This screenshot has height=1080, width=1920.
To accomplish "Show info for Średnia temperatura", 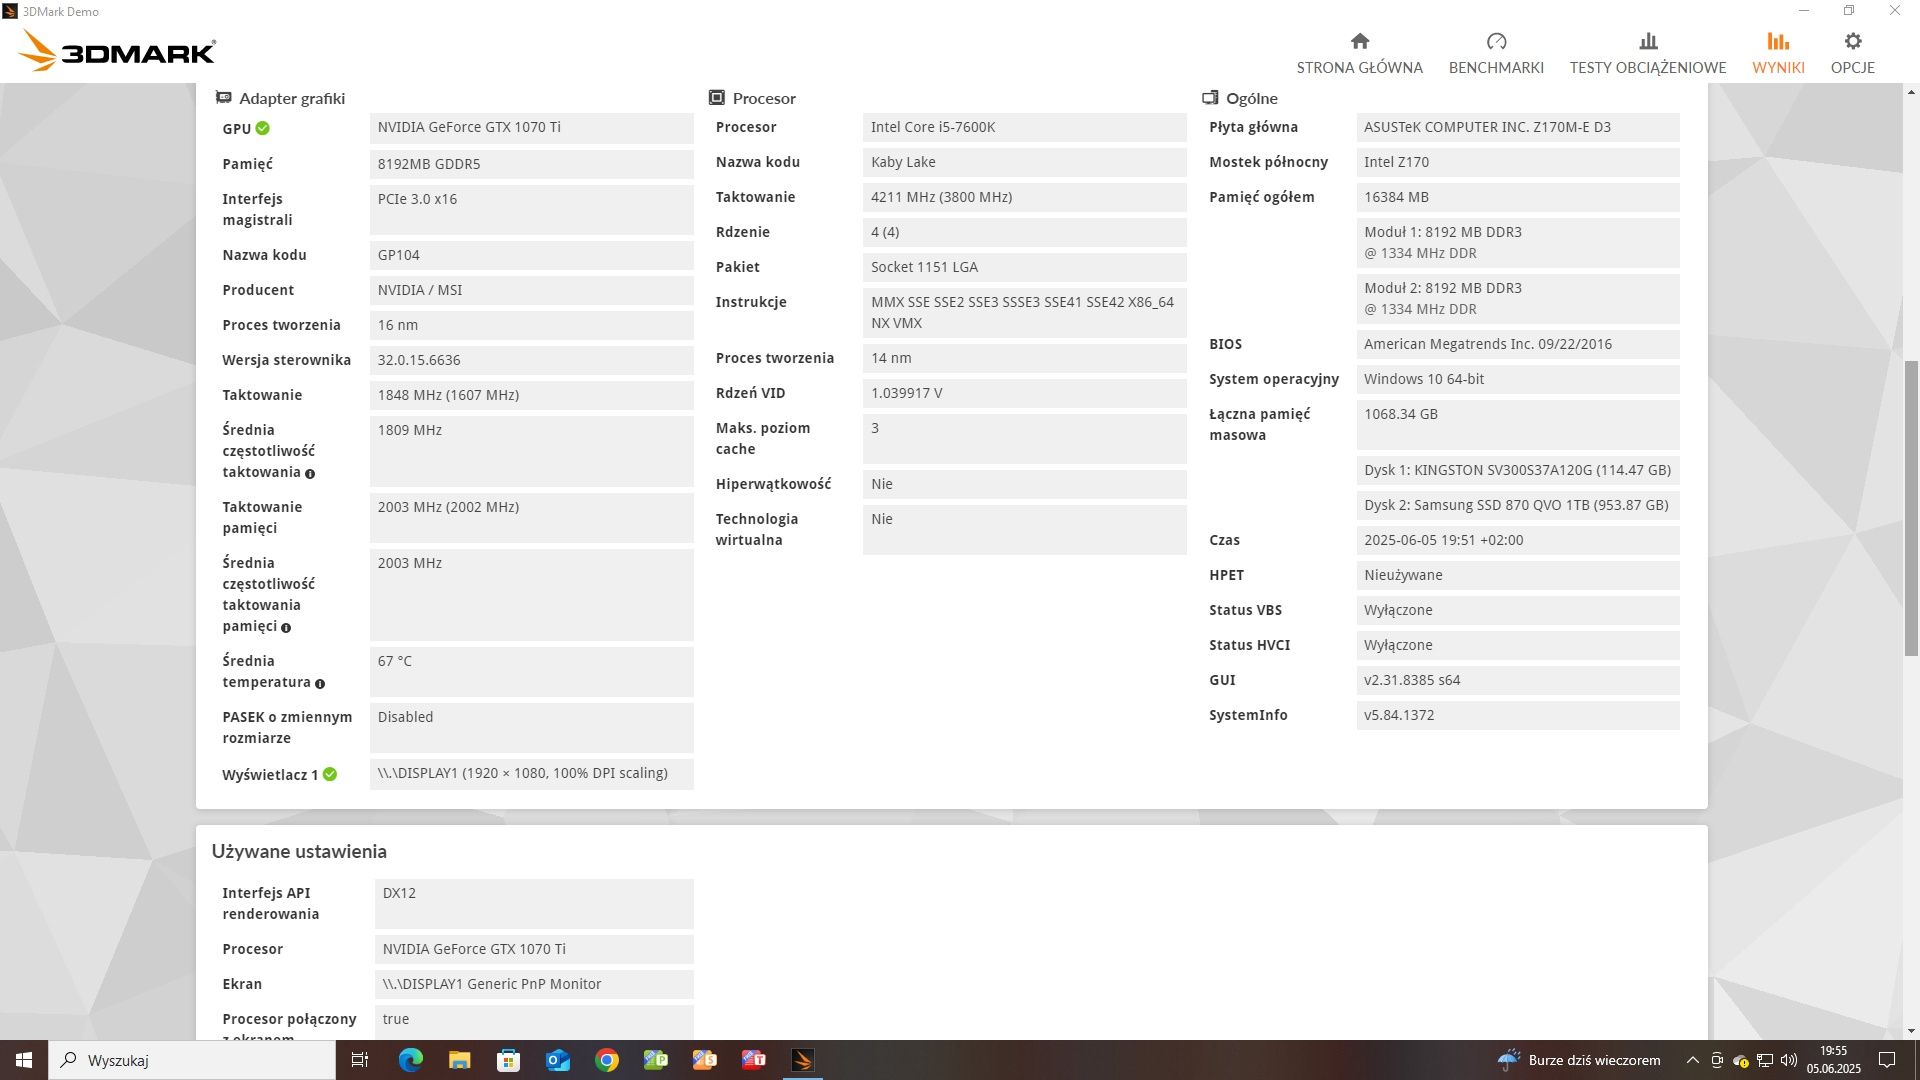I will click(x=320, y=684).
